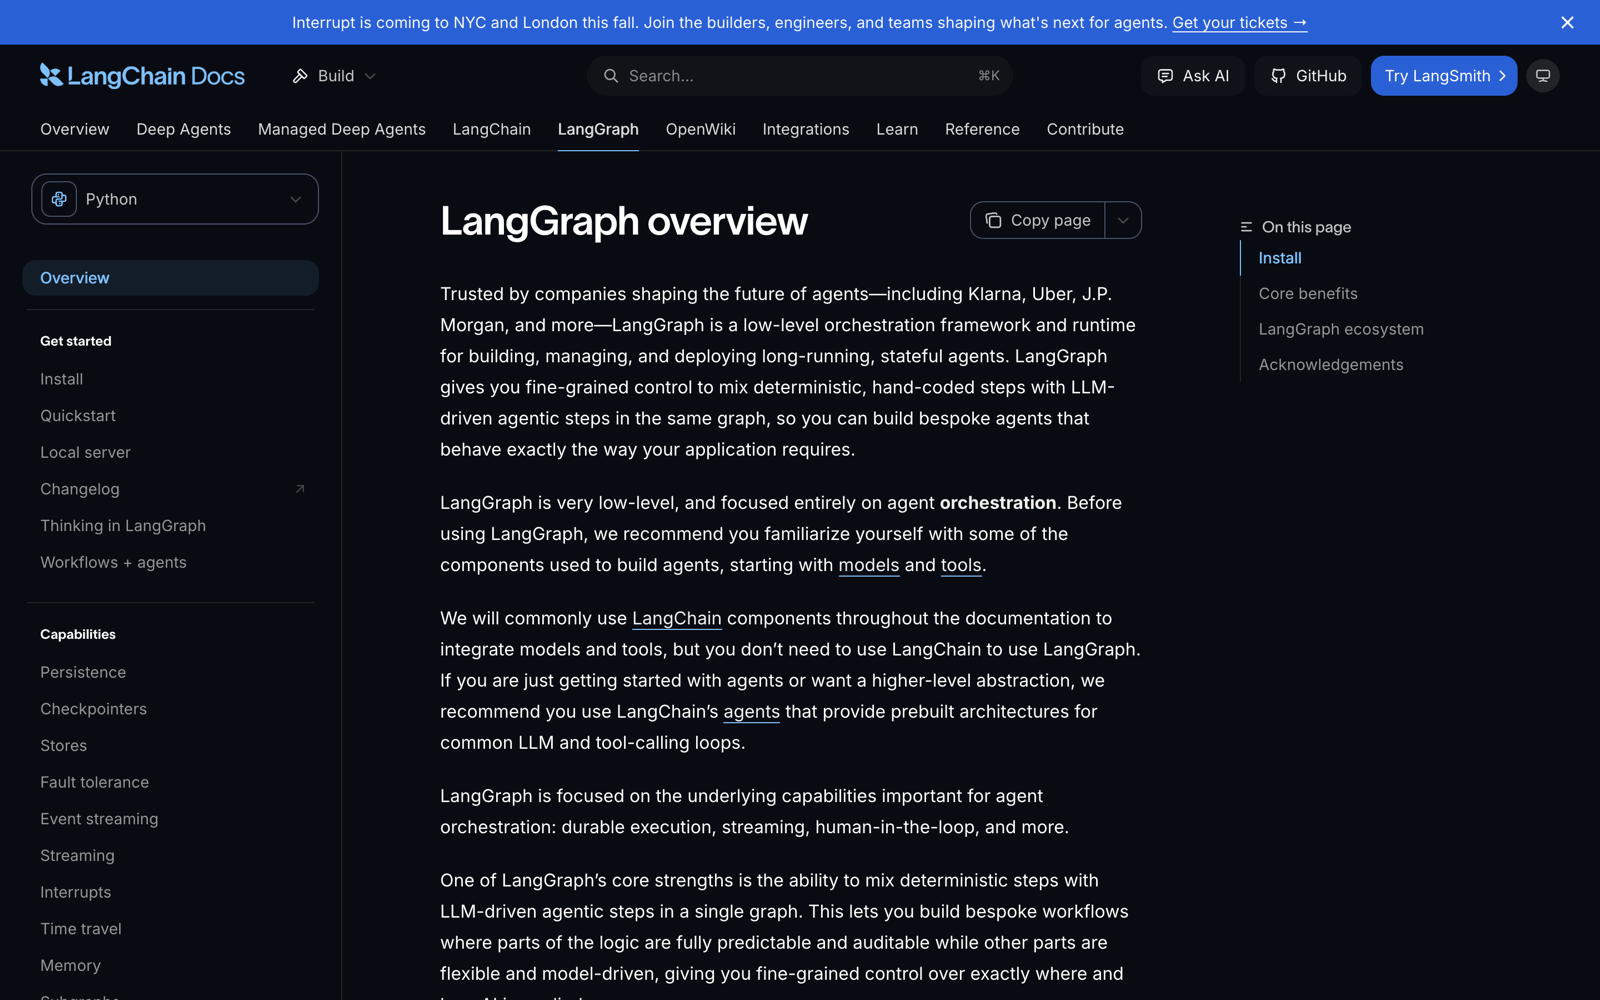Click the Get your tickets link
This screenshot has height=1000, width=1600.
point(1239,22)
